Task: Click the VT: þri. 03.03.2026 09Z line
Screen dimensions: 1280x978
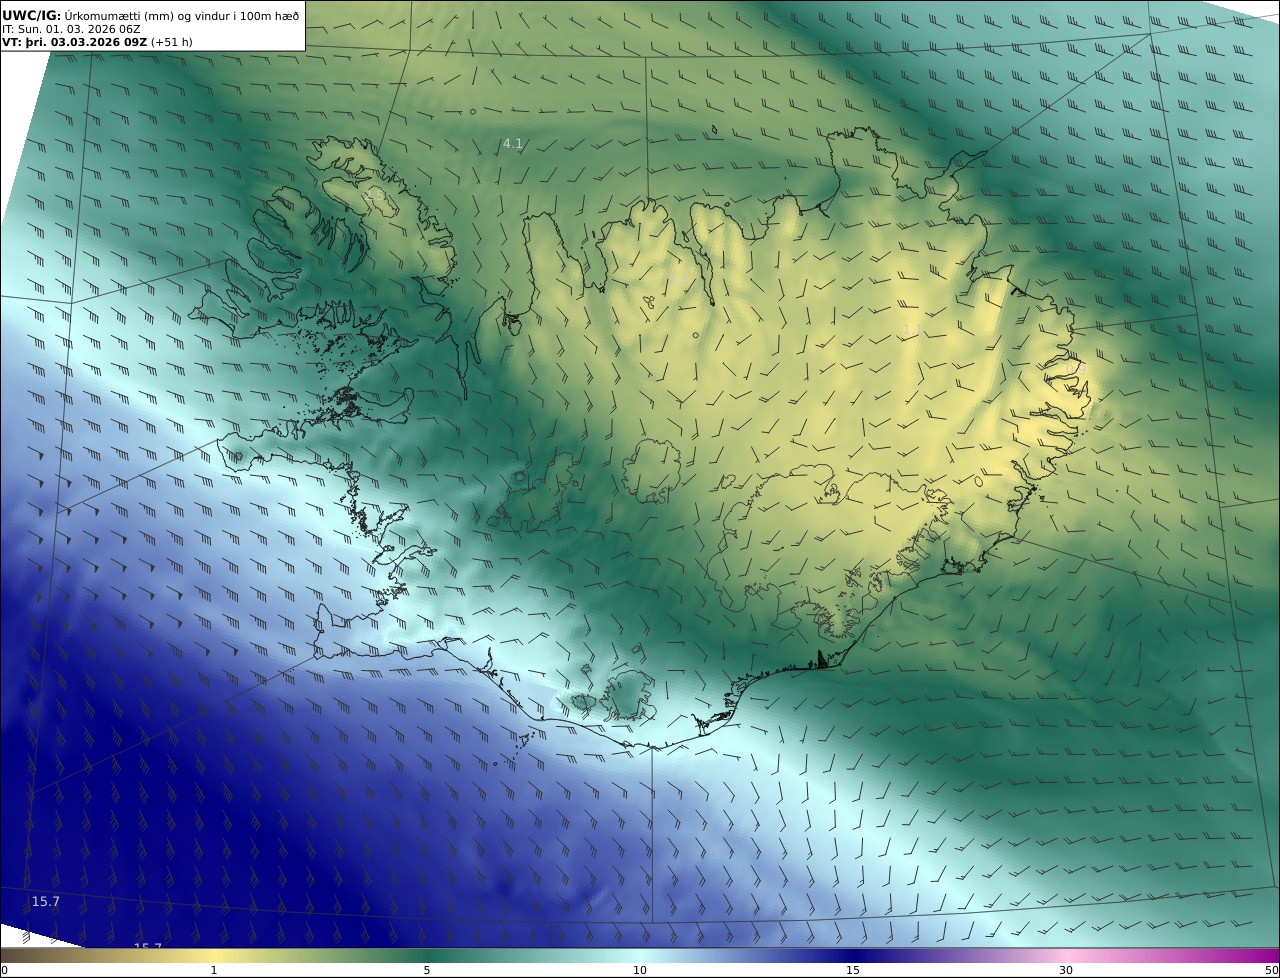Action: 99,43
